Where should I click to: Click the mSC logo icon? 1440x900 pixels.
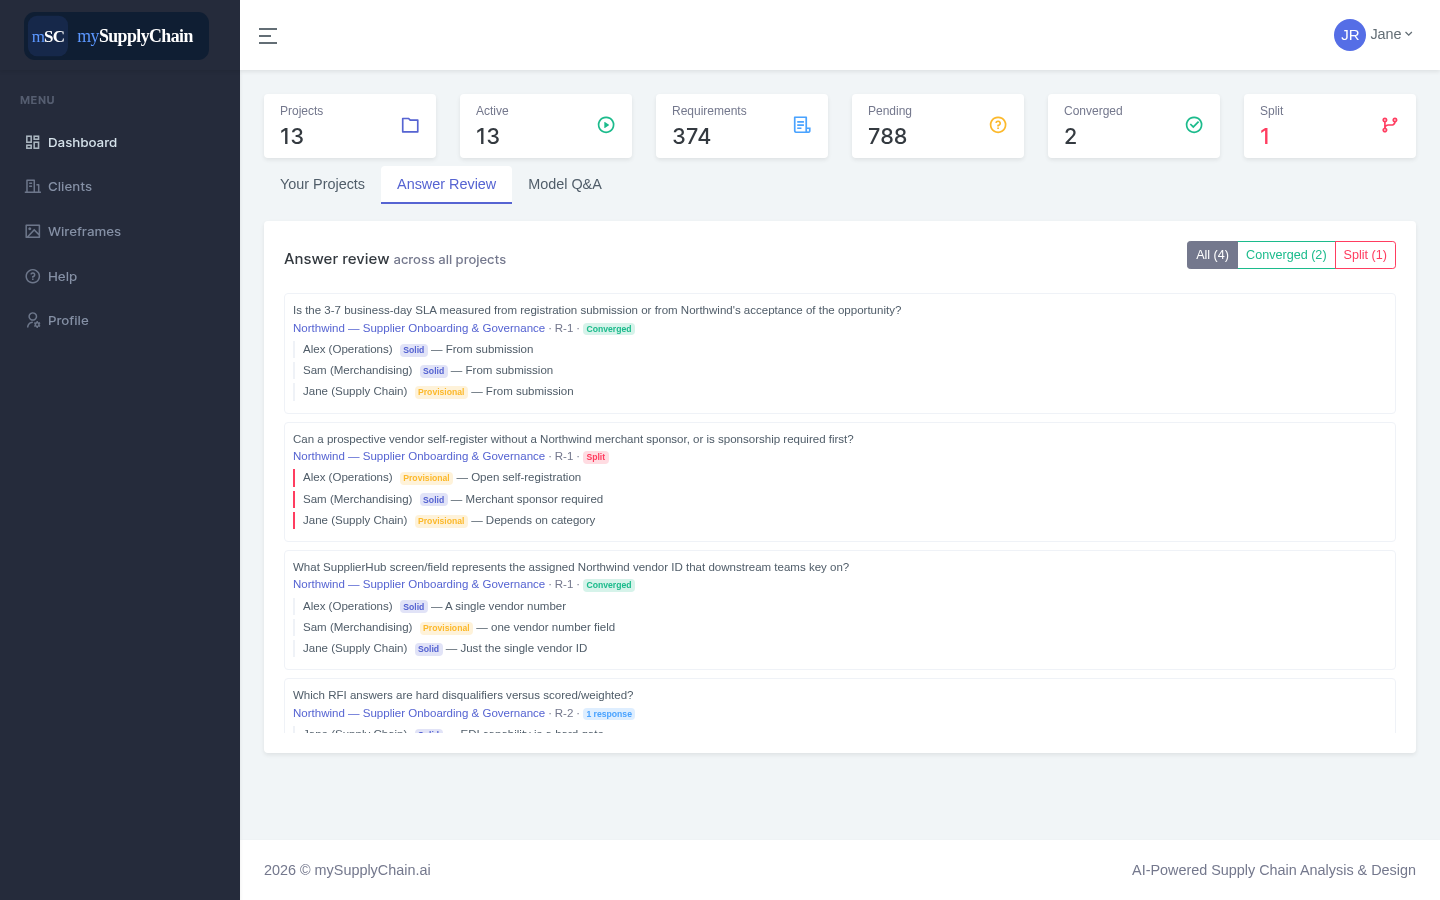48,36
